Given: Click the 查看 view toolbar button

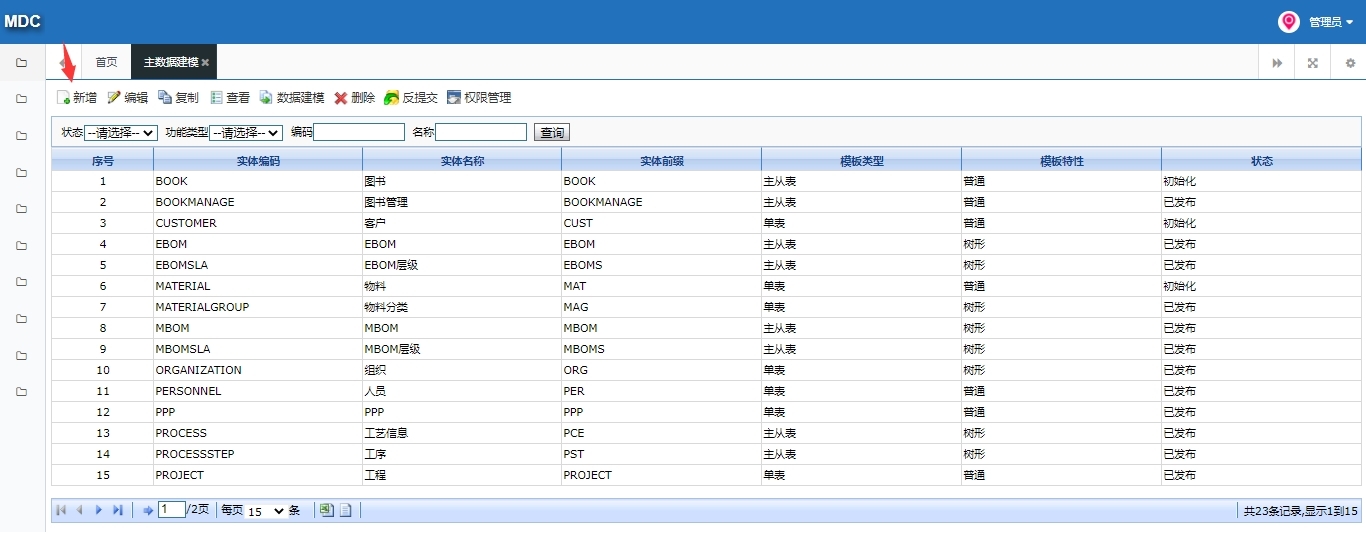Looking at the screenshot, I should pos(230,98).
